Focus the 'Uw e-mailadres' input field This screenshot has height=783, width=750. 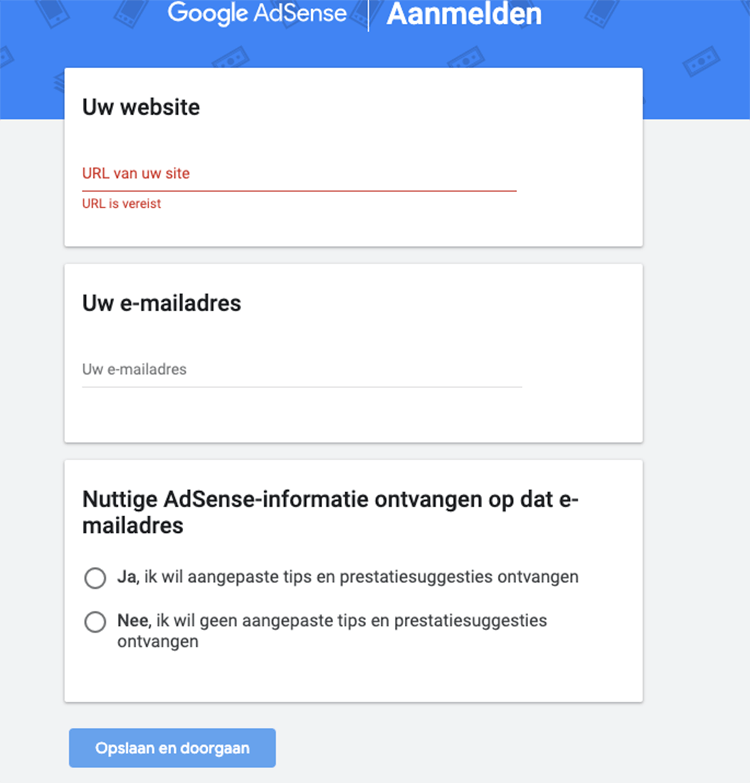point(301,370)
